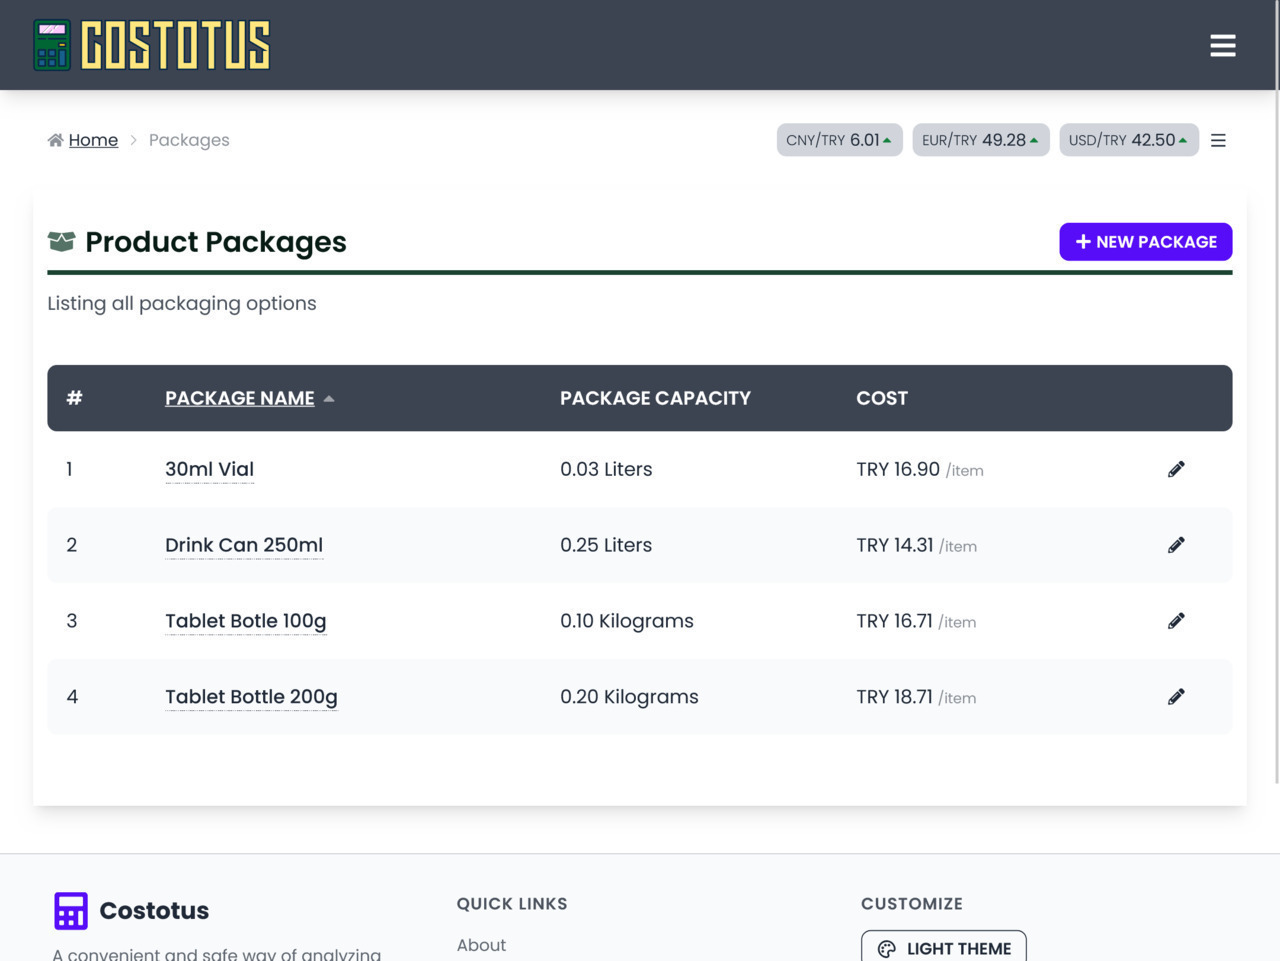Viewport: 1280px width, 961px height.
Task: Click the EUR/TRY exchange rate badge
Action: point(980,140)
